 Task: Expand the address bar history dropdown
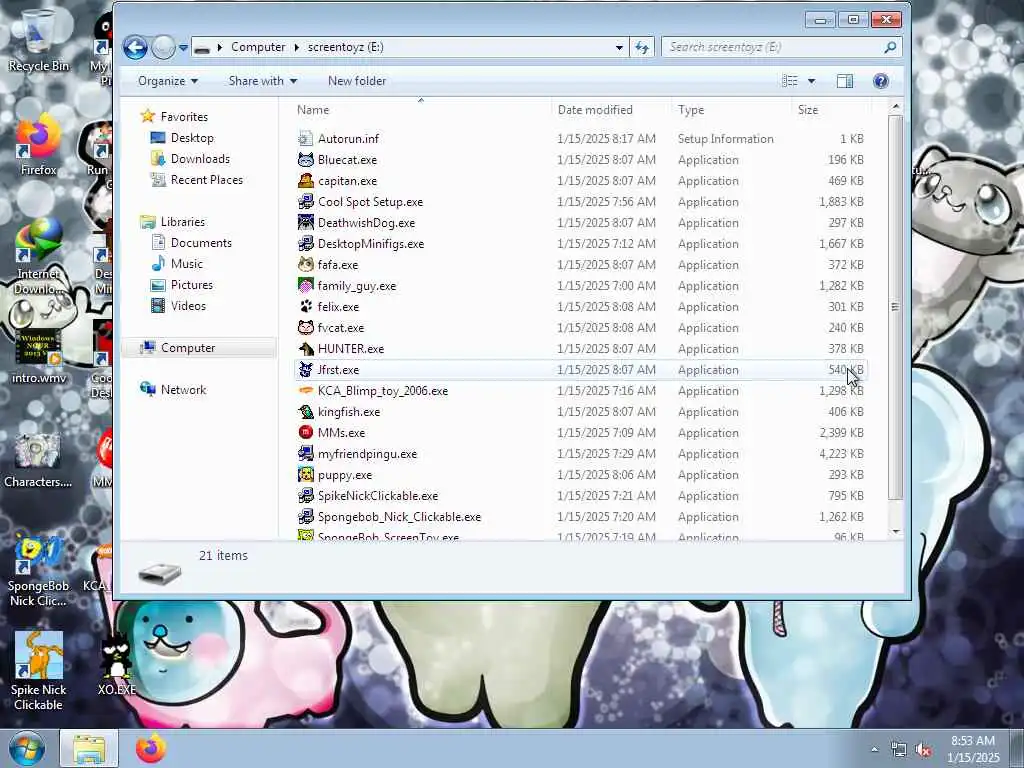619,47
